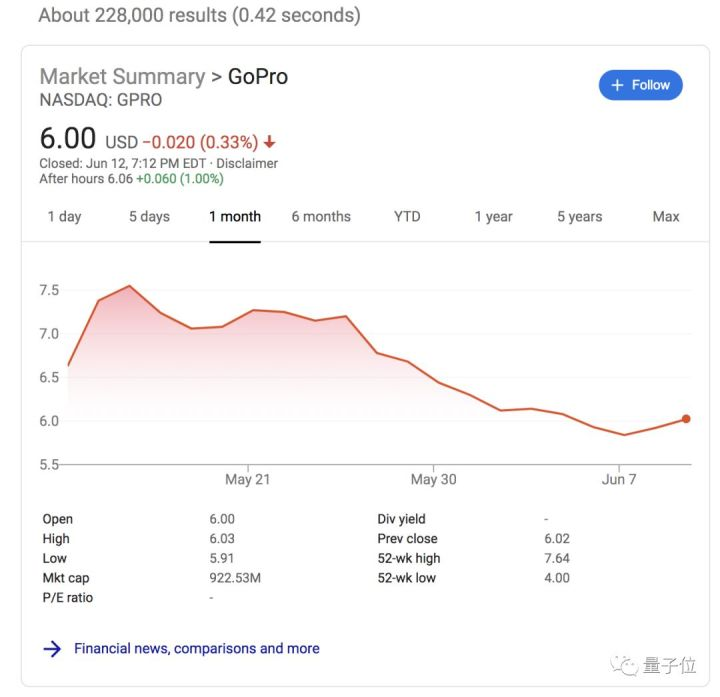Select the 1 month tab
720x697 pixels.
pyautogui.click(x=235, y=216)
